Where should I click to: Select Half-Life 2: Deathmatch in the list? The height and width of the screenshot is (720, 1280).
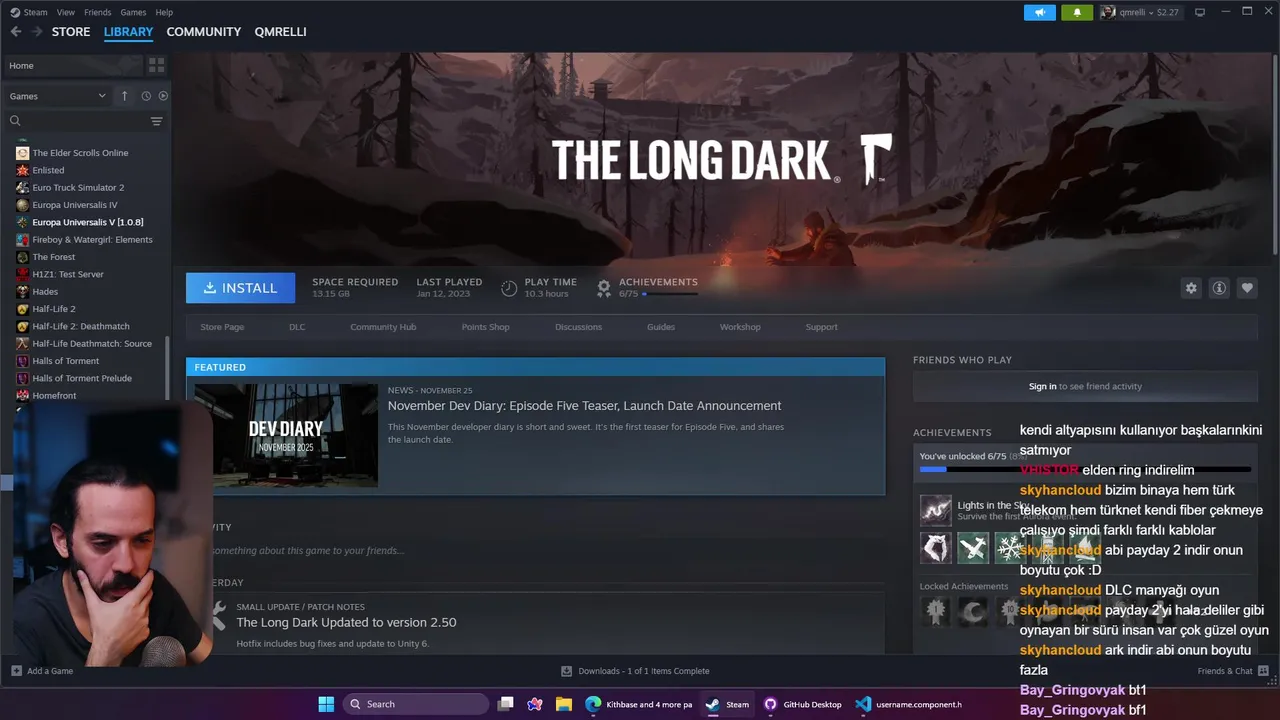tap(80, 326)
